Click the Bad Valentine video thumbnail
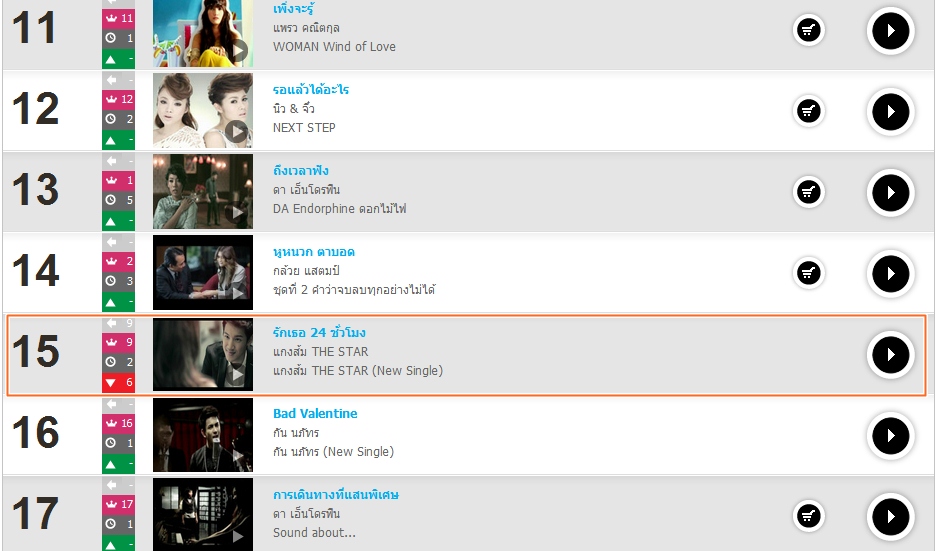Screen dimensions: 936x551 click(x=203, y=435)
